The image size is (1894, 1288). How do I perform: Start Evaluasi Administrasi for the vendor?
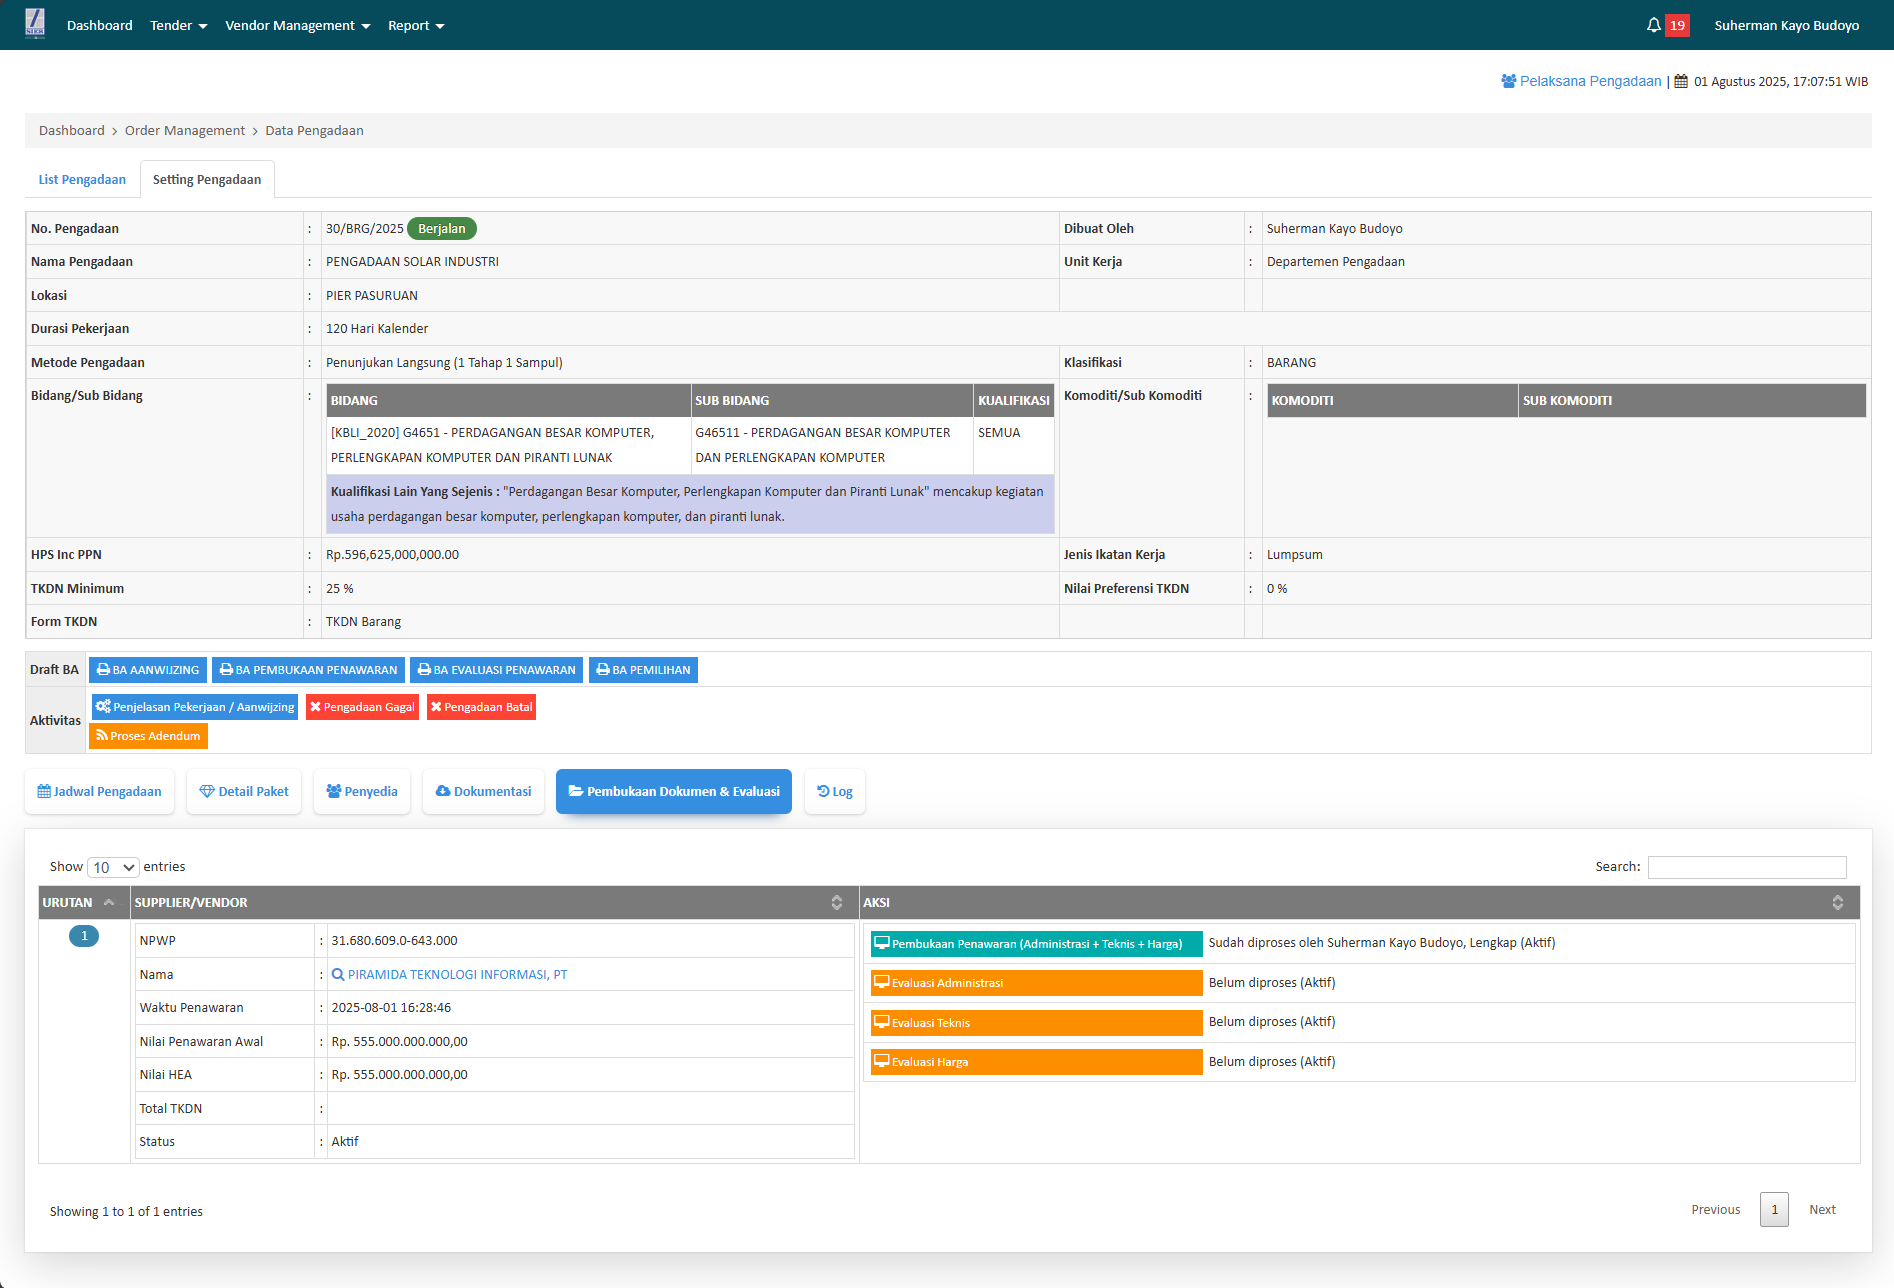[1036, 983]
